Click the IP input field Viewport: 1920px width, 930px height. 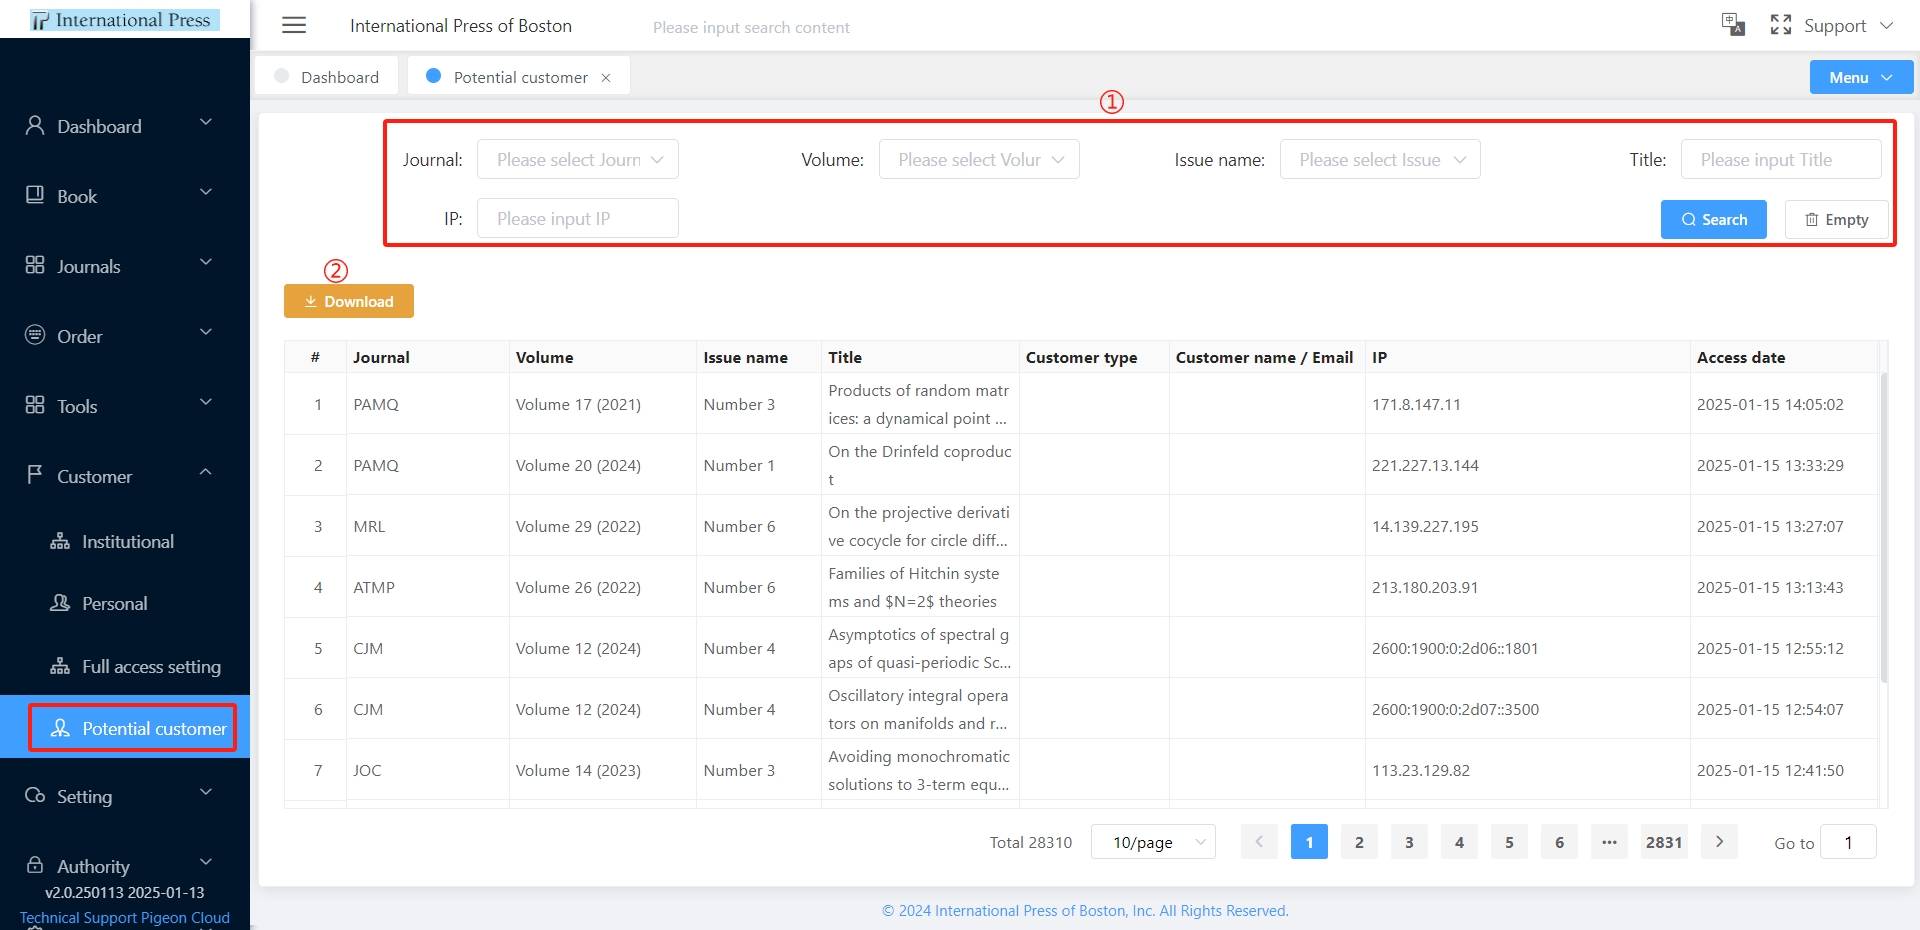tap(578, 218)
